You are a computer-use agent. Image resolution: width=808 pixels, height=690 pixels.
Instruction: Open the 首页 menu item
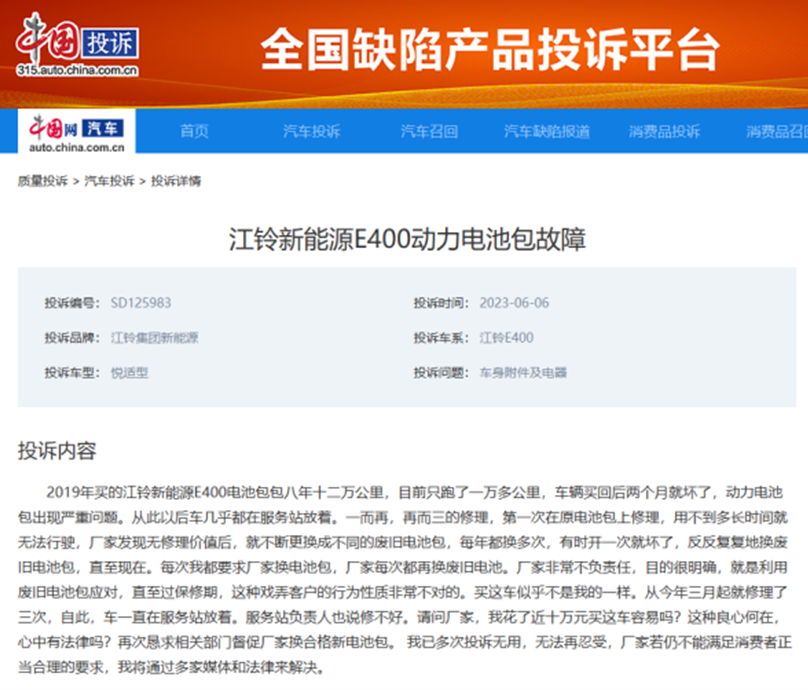tap(194, 131)
